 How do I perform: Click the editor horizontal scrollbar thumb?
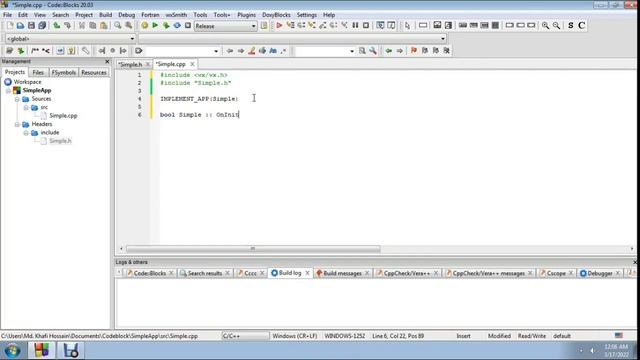point(253,249)
